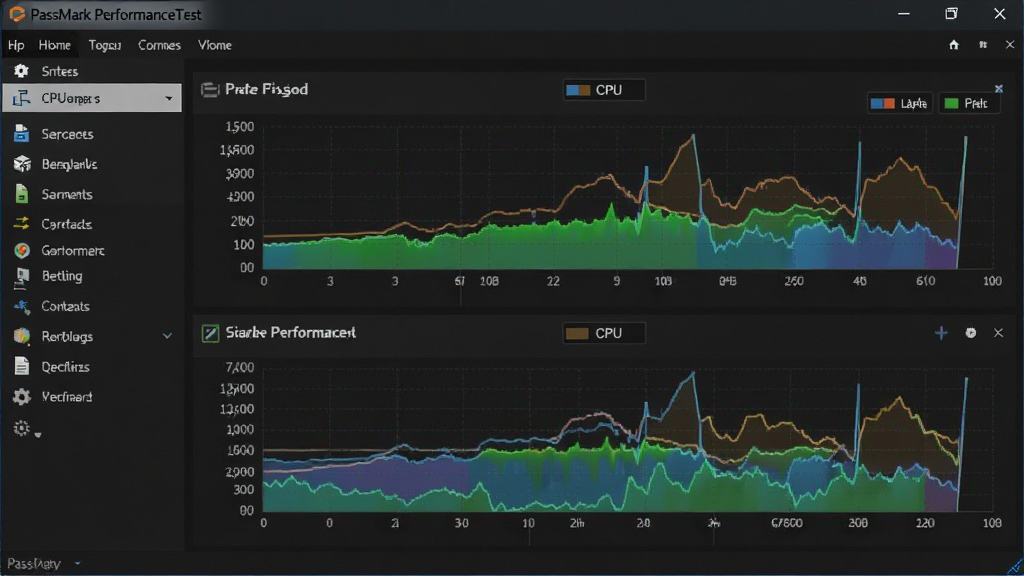
Task: Toggle the Lapte legend series
Action: (x=899, y=103)
